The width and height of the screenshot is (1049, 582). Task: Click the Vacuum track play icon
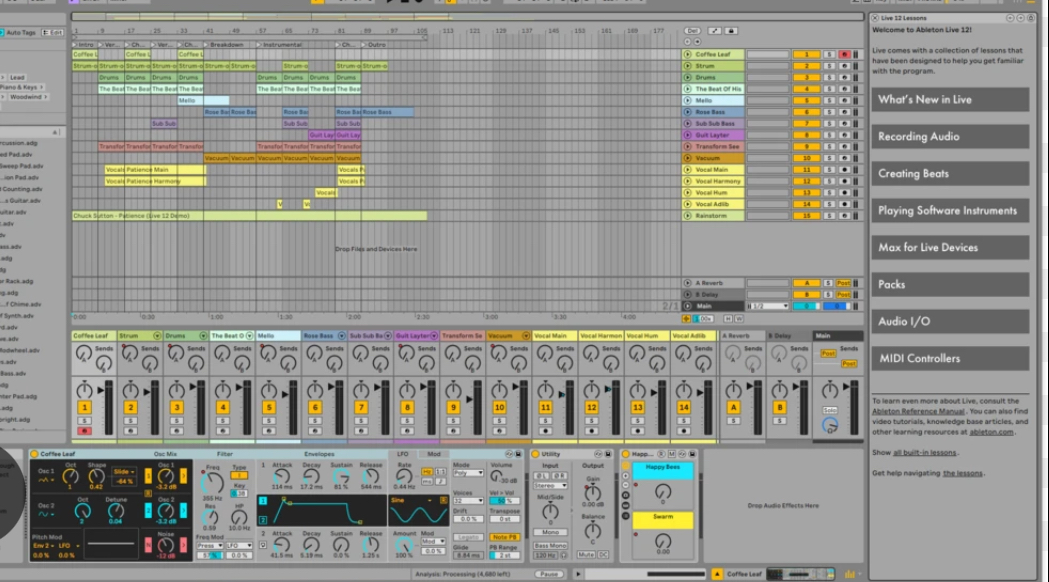[687, 158]
